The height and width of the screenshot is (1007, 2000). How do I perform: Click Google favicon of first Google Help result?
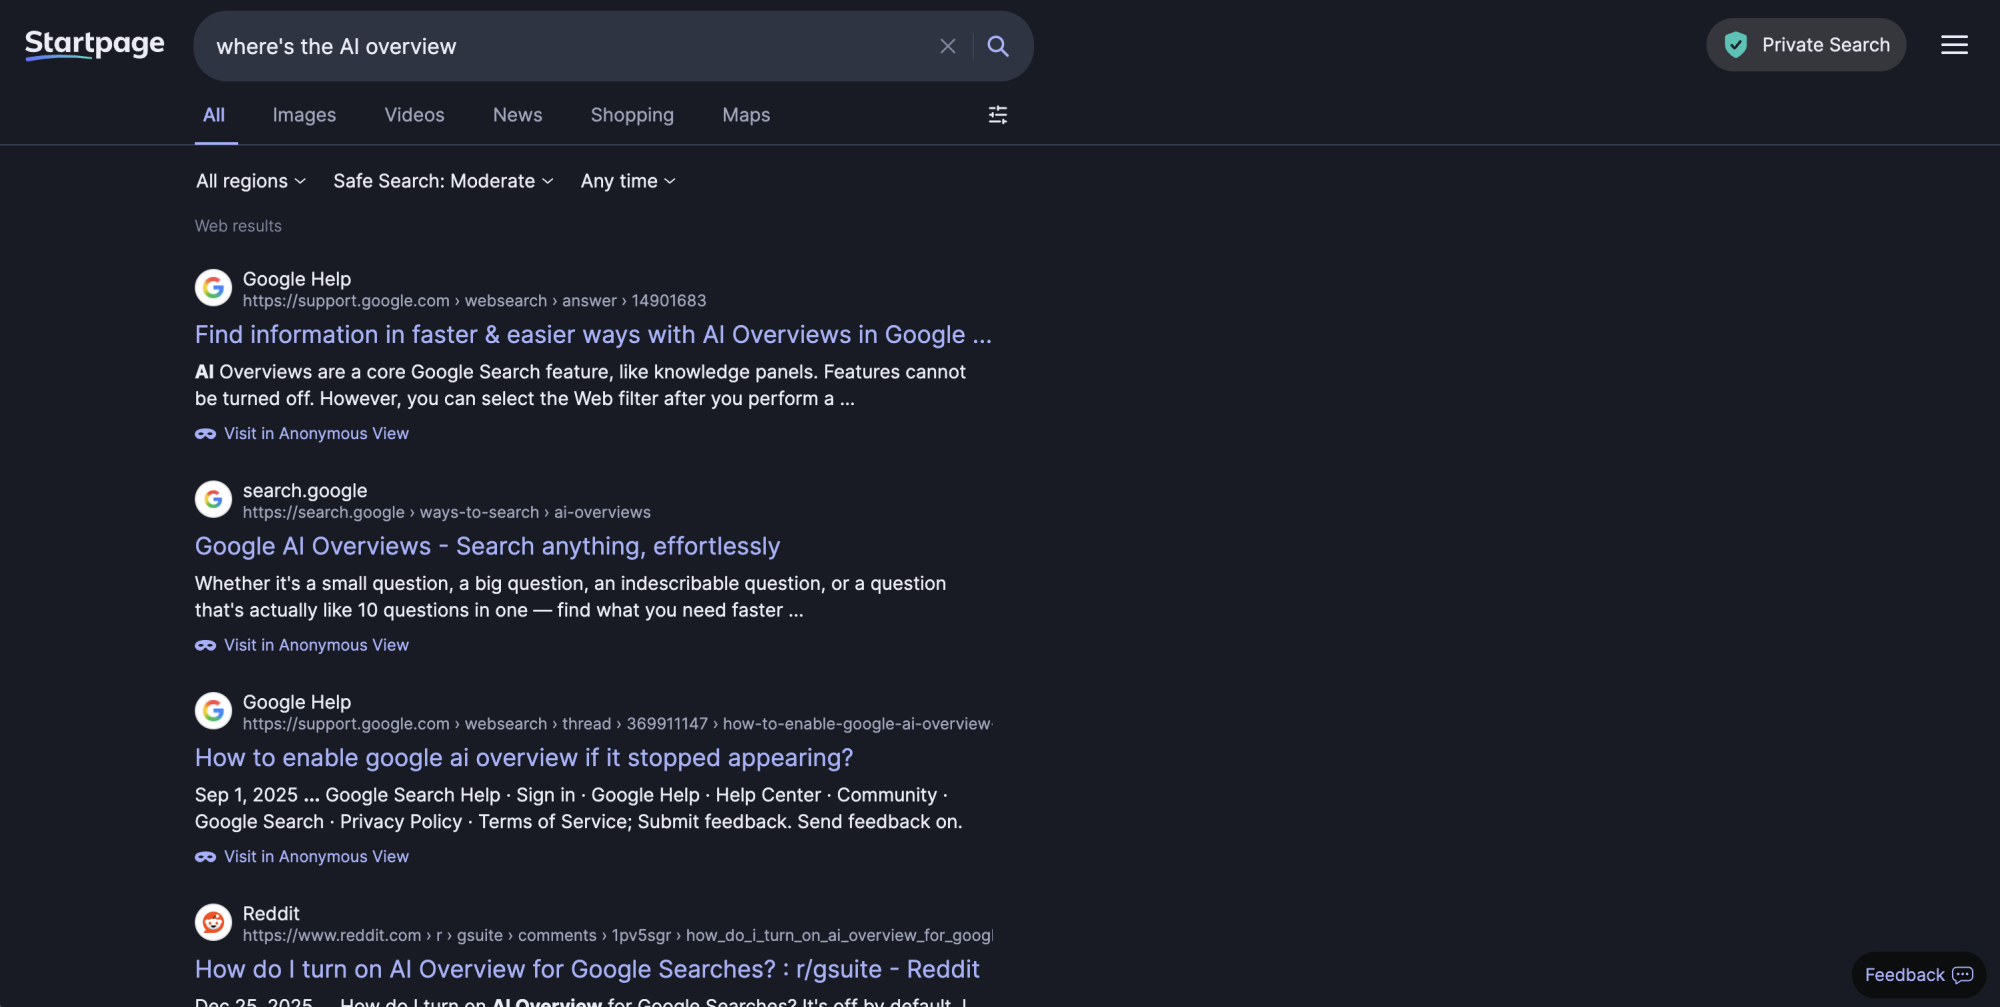click(x=213, y=288)
